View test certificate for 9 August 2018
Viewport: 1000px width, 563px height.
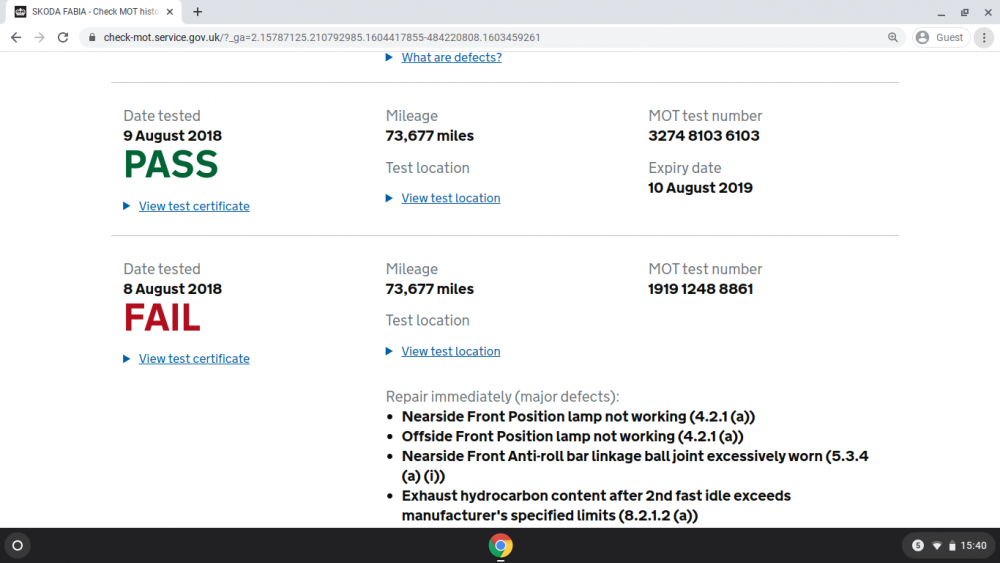(x=194, y=206)
